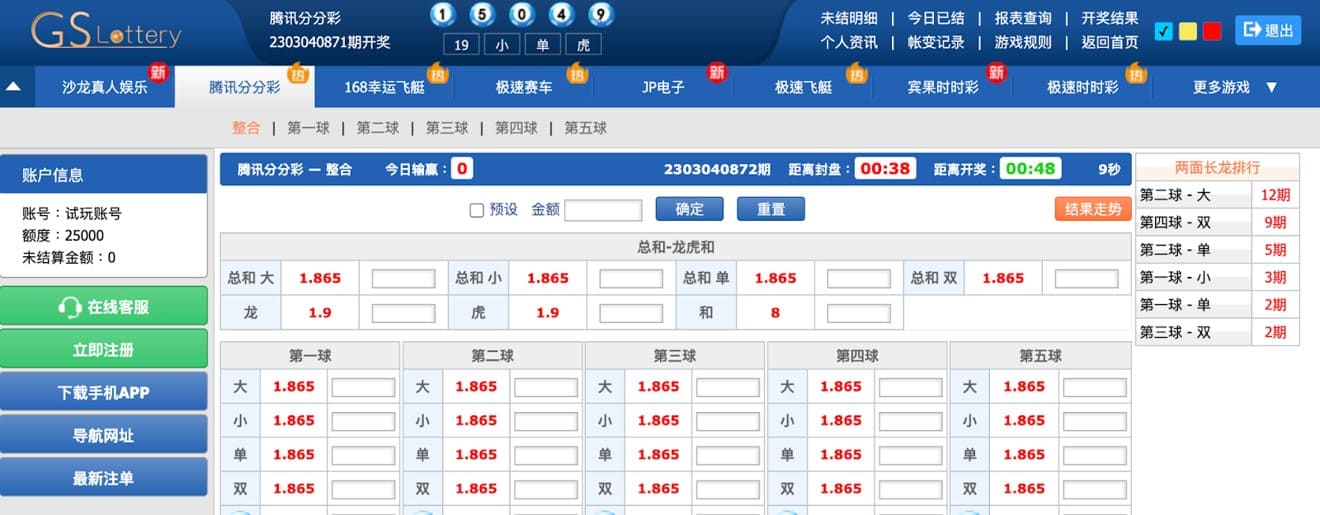
Task: Click the lottery ball showing 9
Action: [x=600, y=14]
